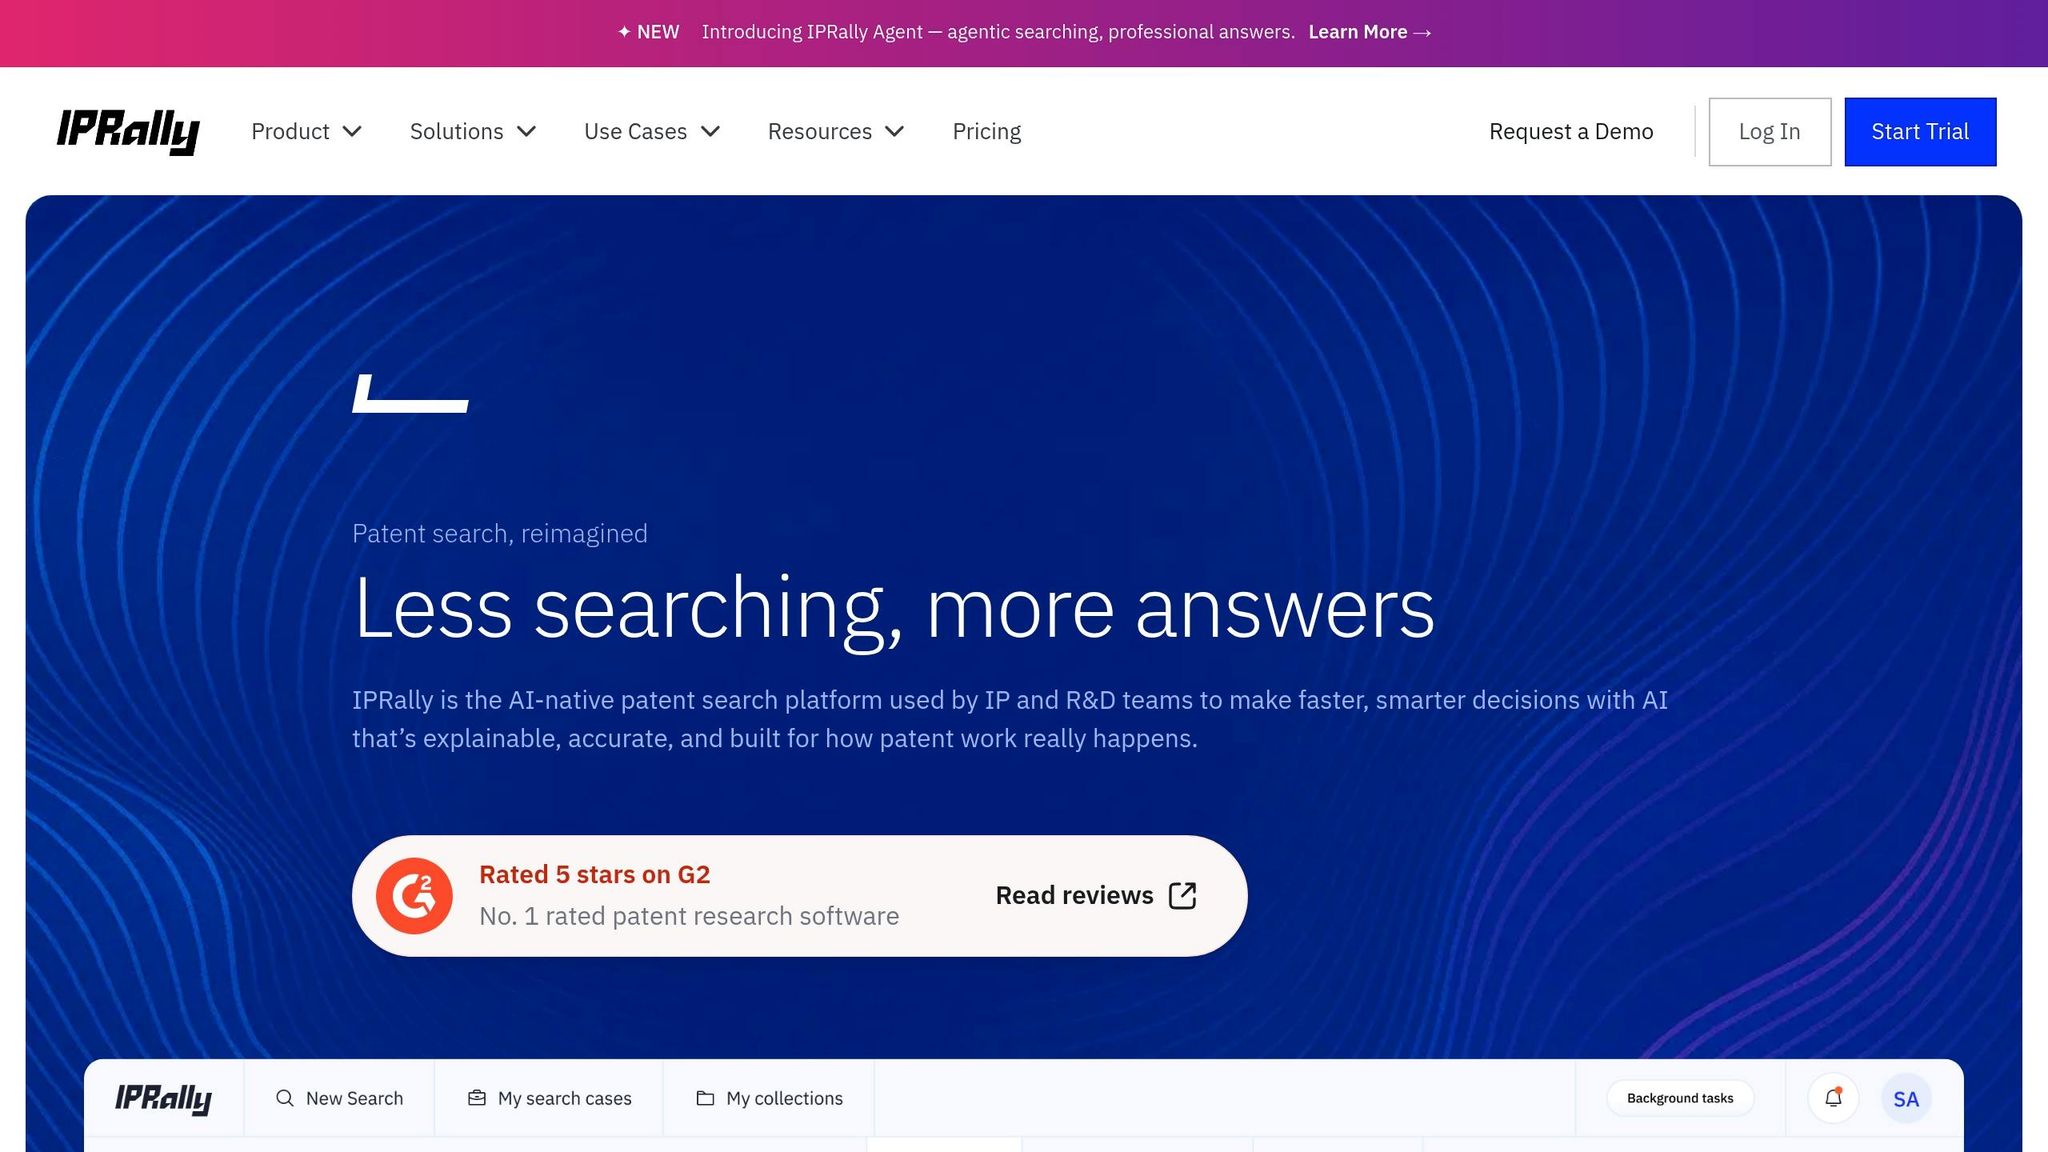This screenshot has height=1152, width=2048.
Task: Click the Start Trial button
Action: [1920, 131]
